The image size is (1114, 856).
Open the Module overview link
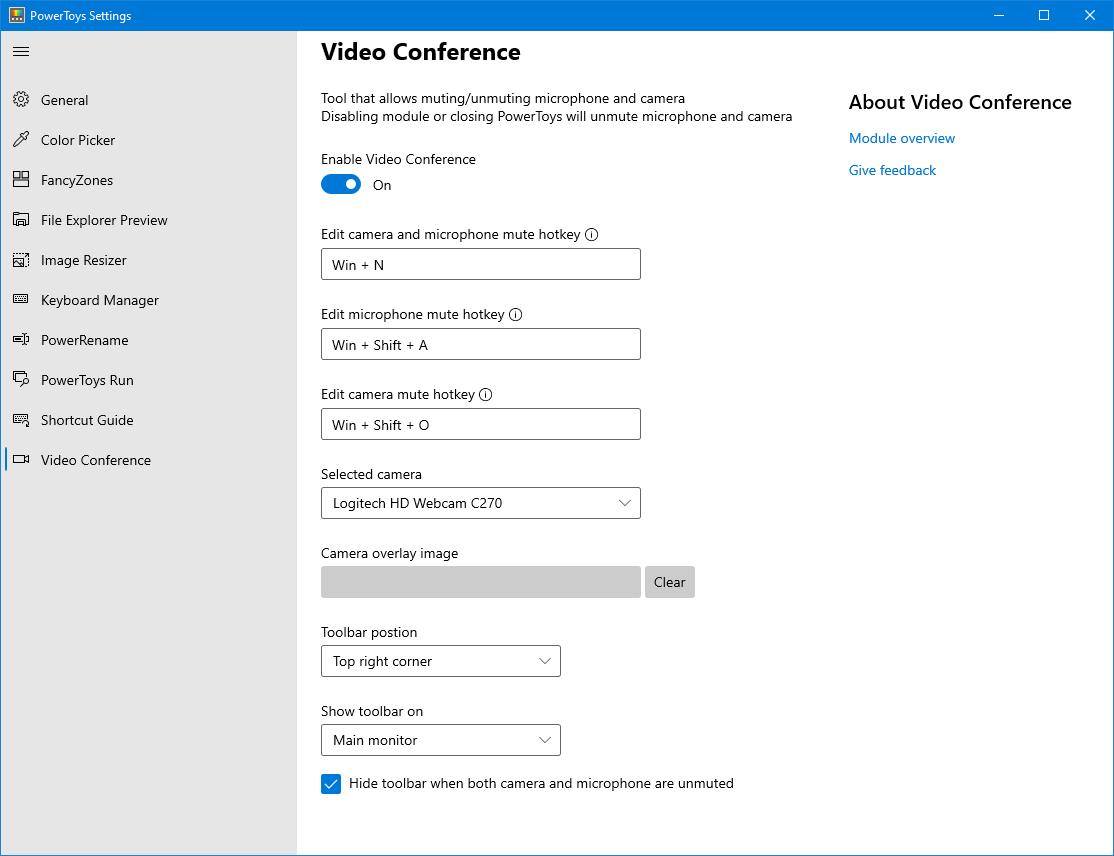(901, 138)
